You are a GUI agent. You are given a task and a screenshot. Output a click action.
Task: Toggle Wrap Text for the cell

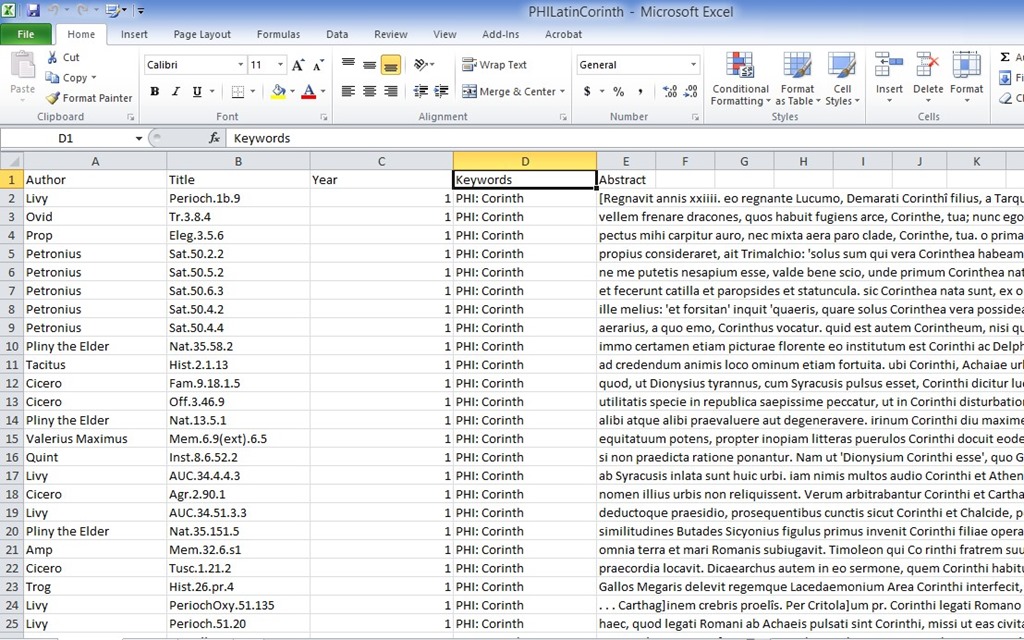pos(494,65)
